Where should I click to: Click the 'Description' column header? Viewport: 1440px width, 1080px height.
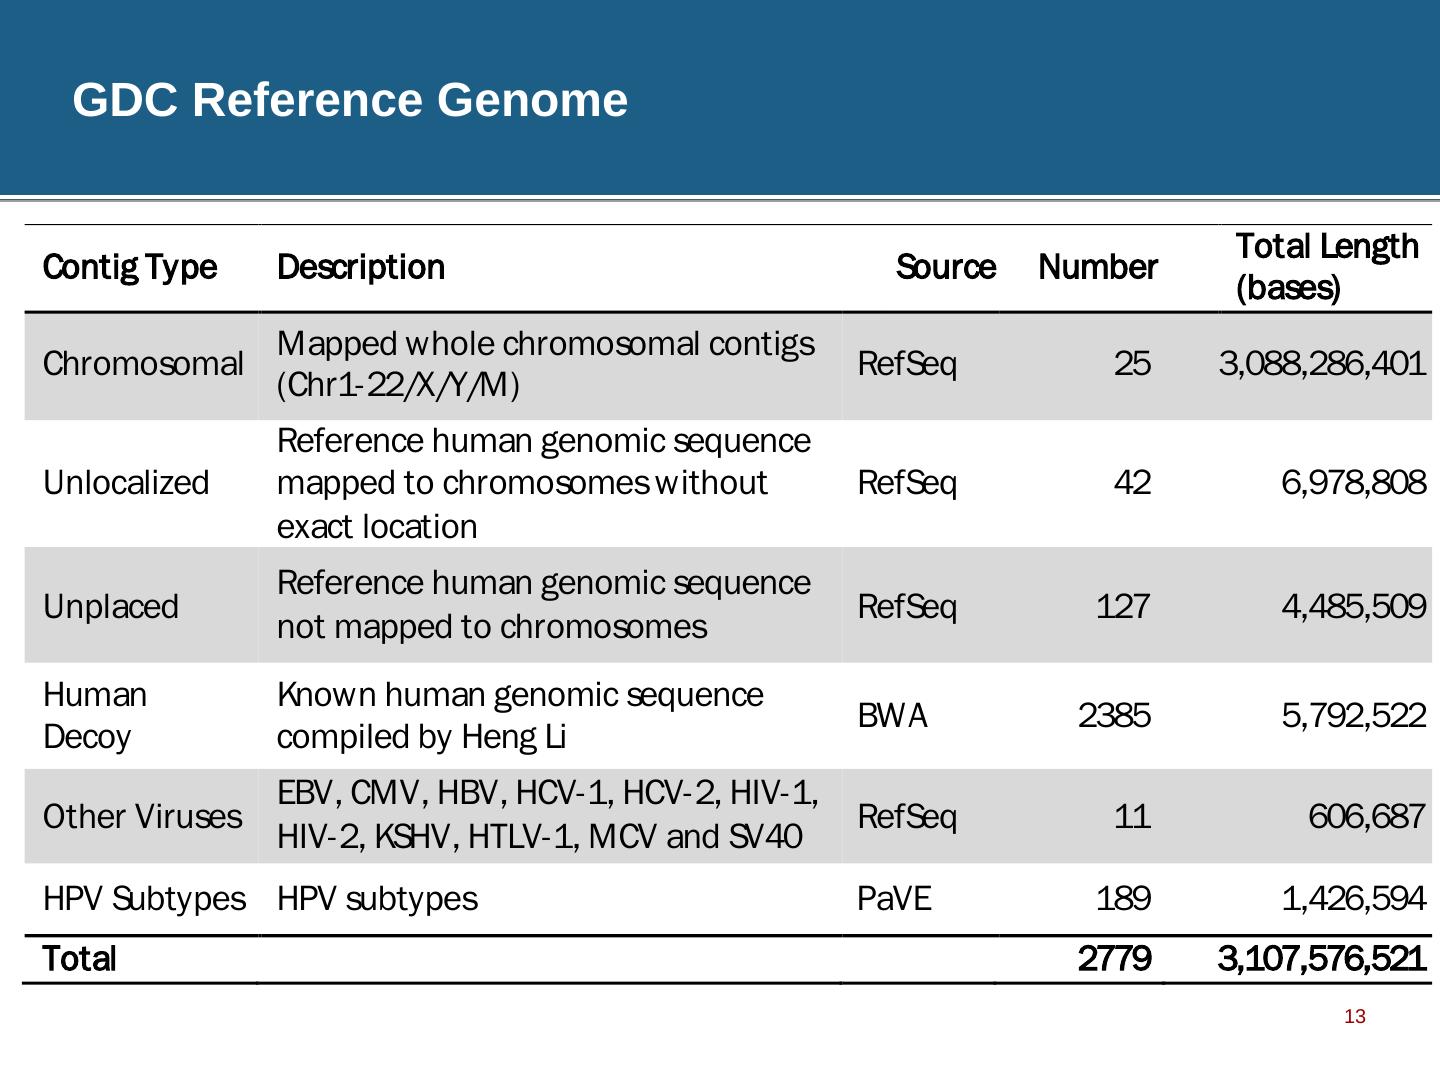361,267
